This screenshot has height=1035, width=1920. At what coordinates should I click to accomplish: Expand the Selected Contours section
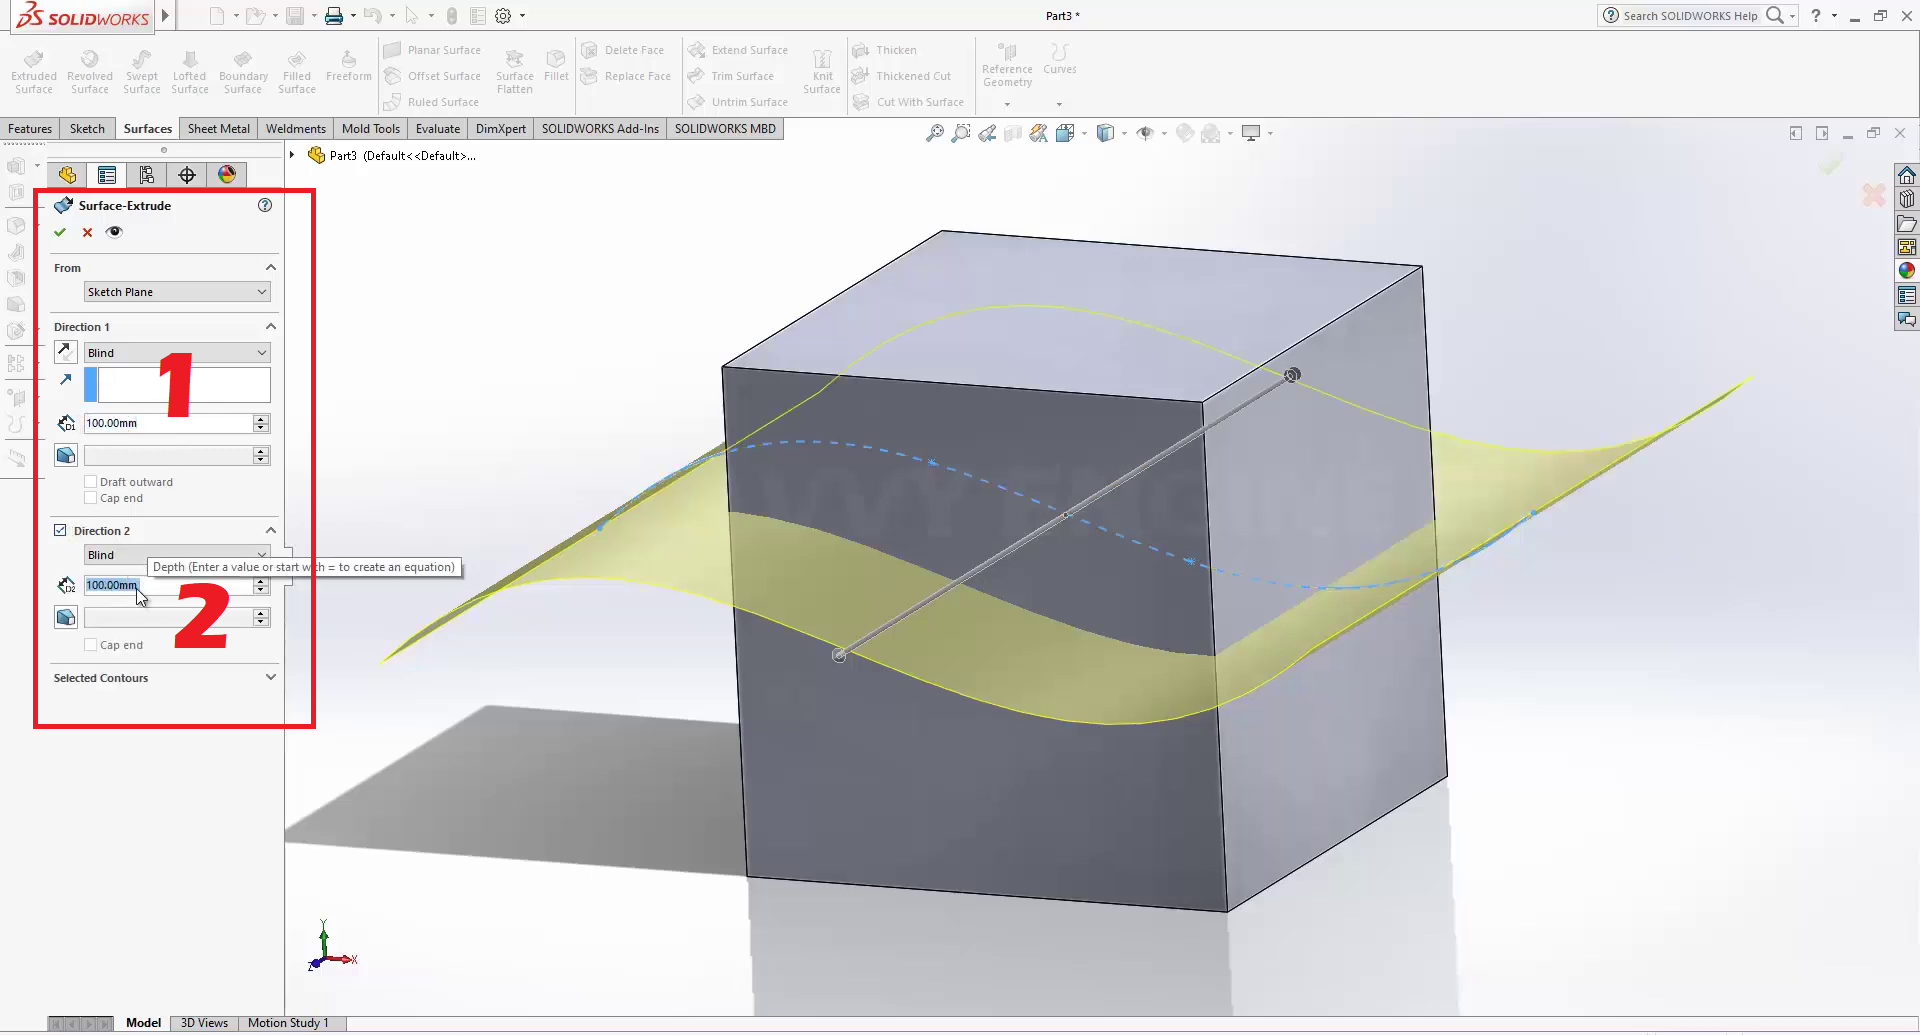270,678
